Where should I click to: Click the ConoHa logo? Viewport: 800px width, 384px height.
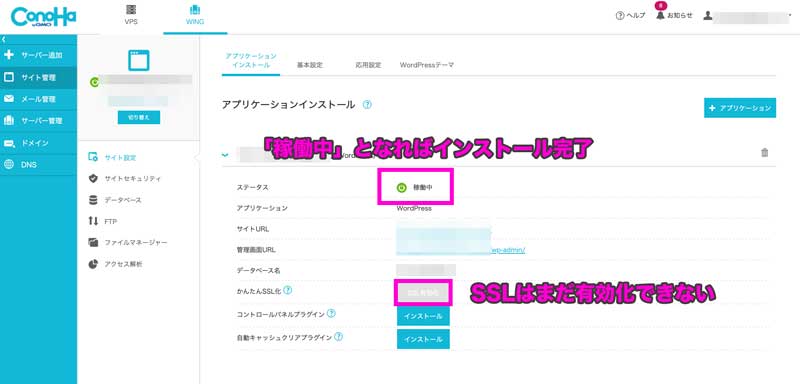pyautogui.click(x=43, y=17)
